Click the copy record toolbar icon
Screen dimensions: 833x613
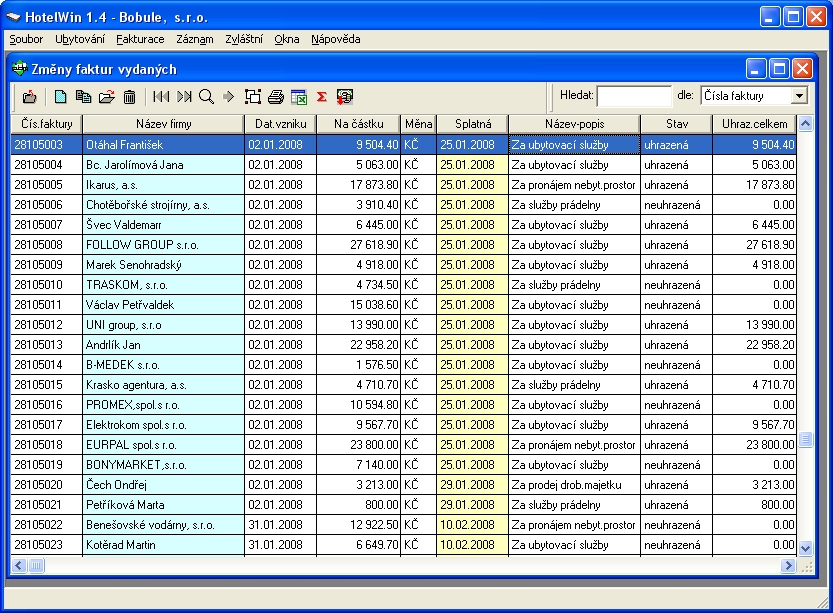pos(84,97)
